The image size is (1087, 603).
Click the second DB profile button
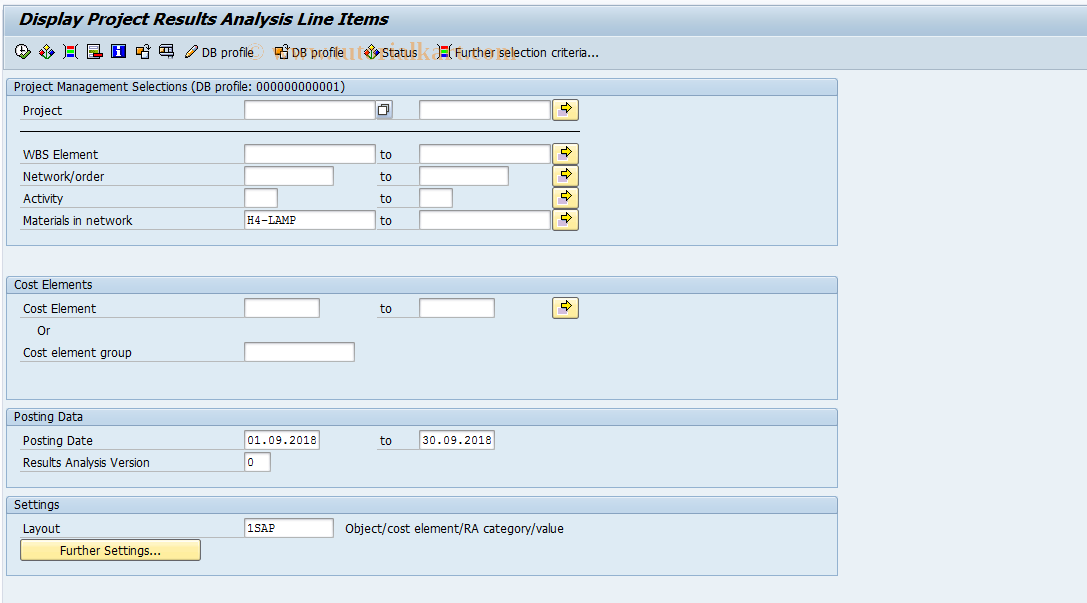coord(309,53)
